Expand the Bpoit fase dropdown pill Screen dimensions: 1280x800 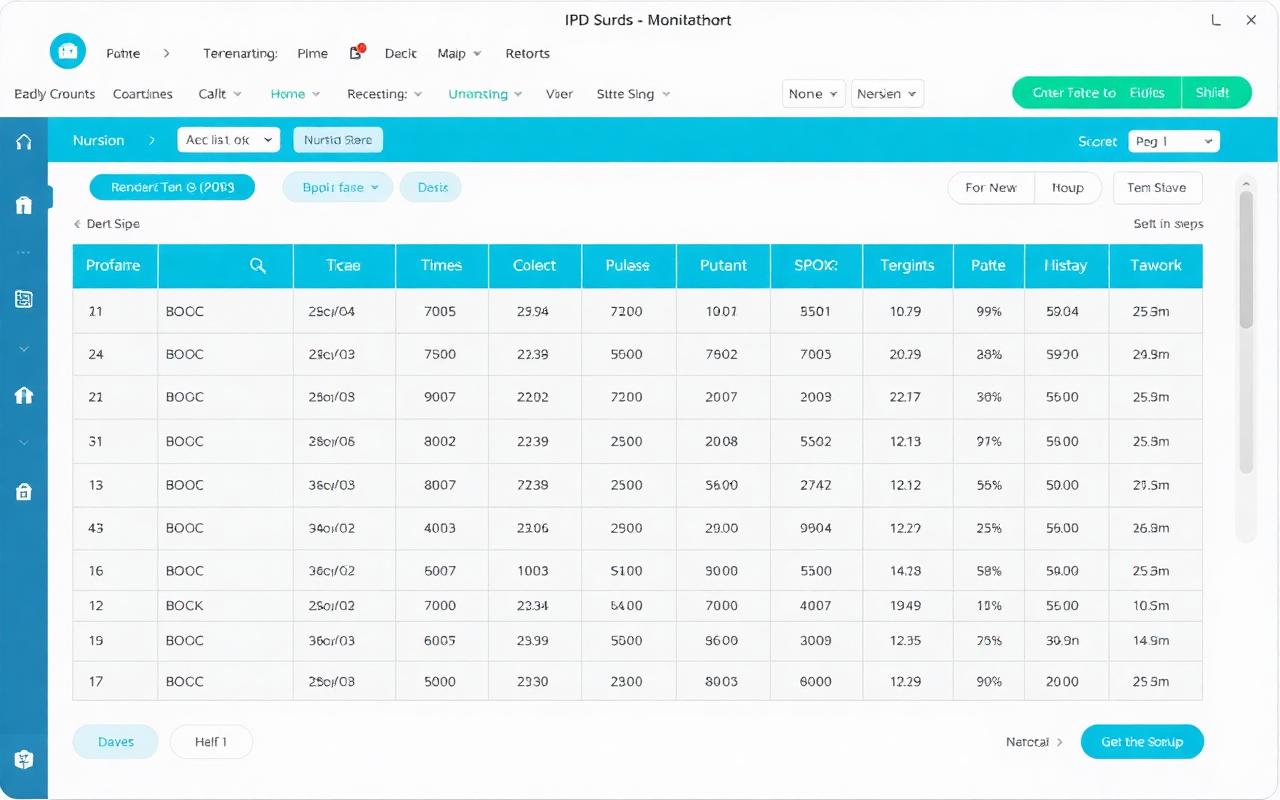(337, 188)
